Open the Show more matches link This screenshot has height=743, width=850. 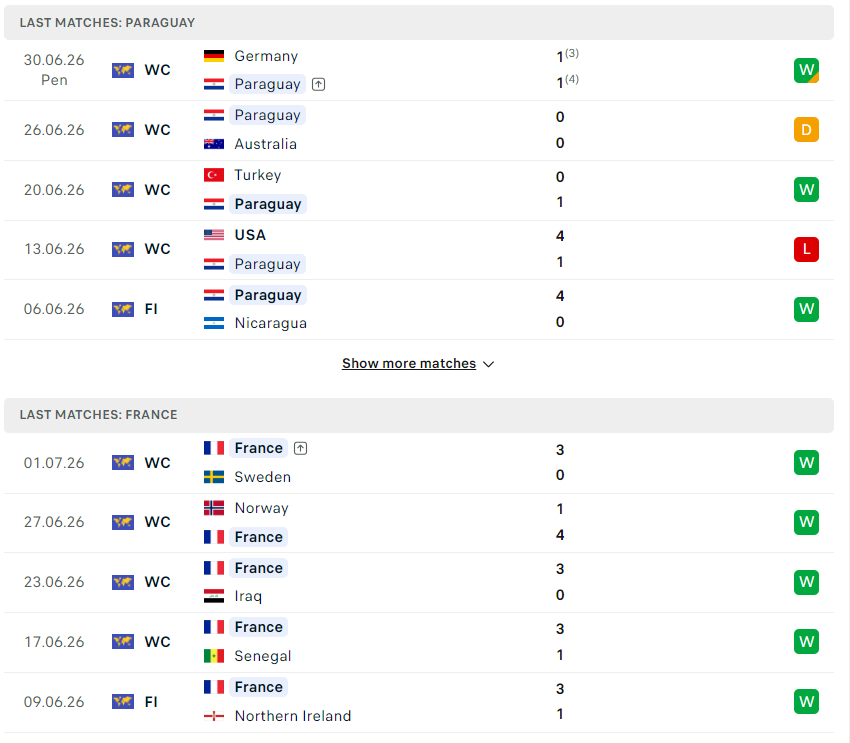click(x=409, y=364)
